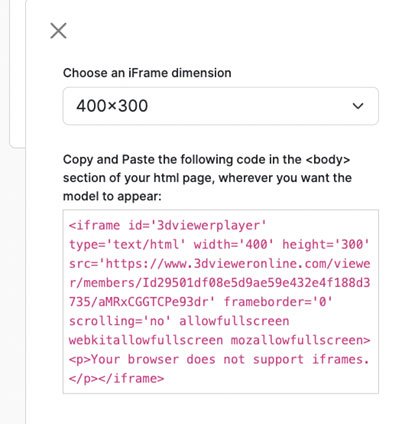
Task: Click the width='400' attribute in code
Action: click(234, 244)
